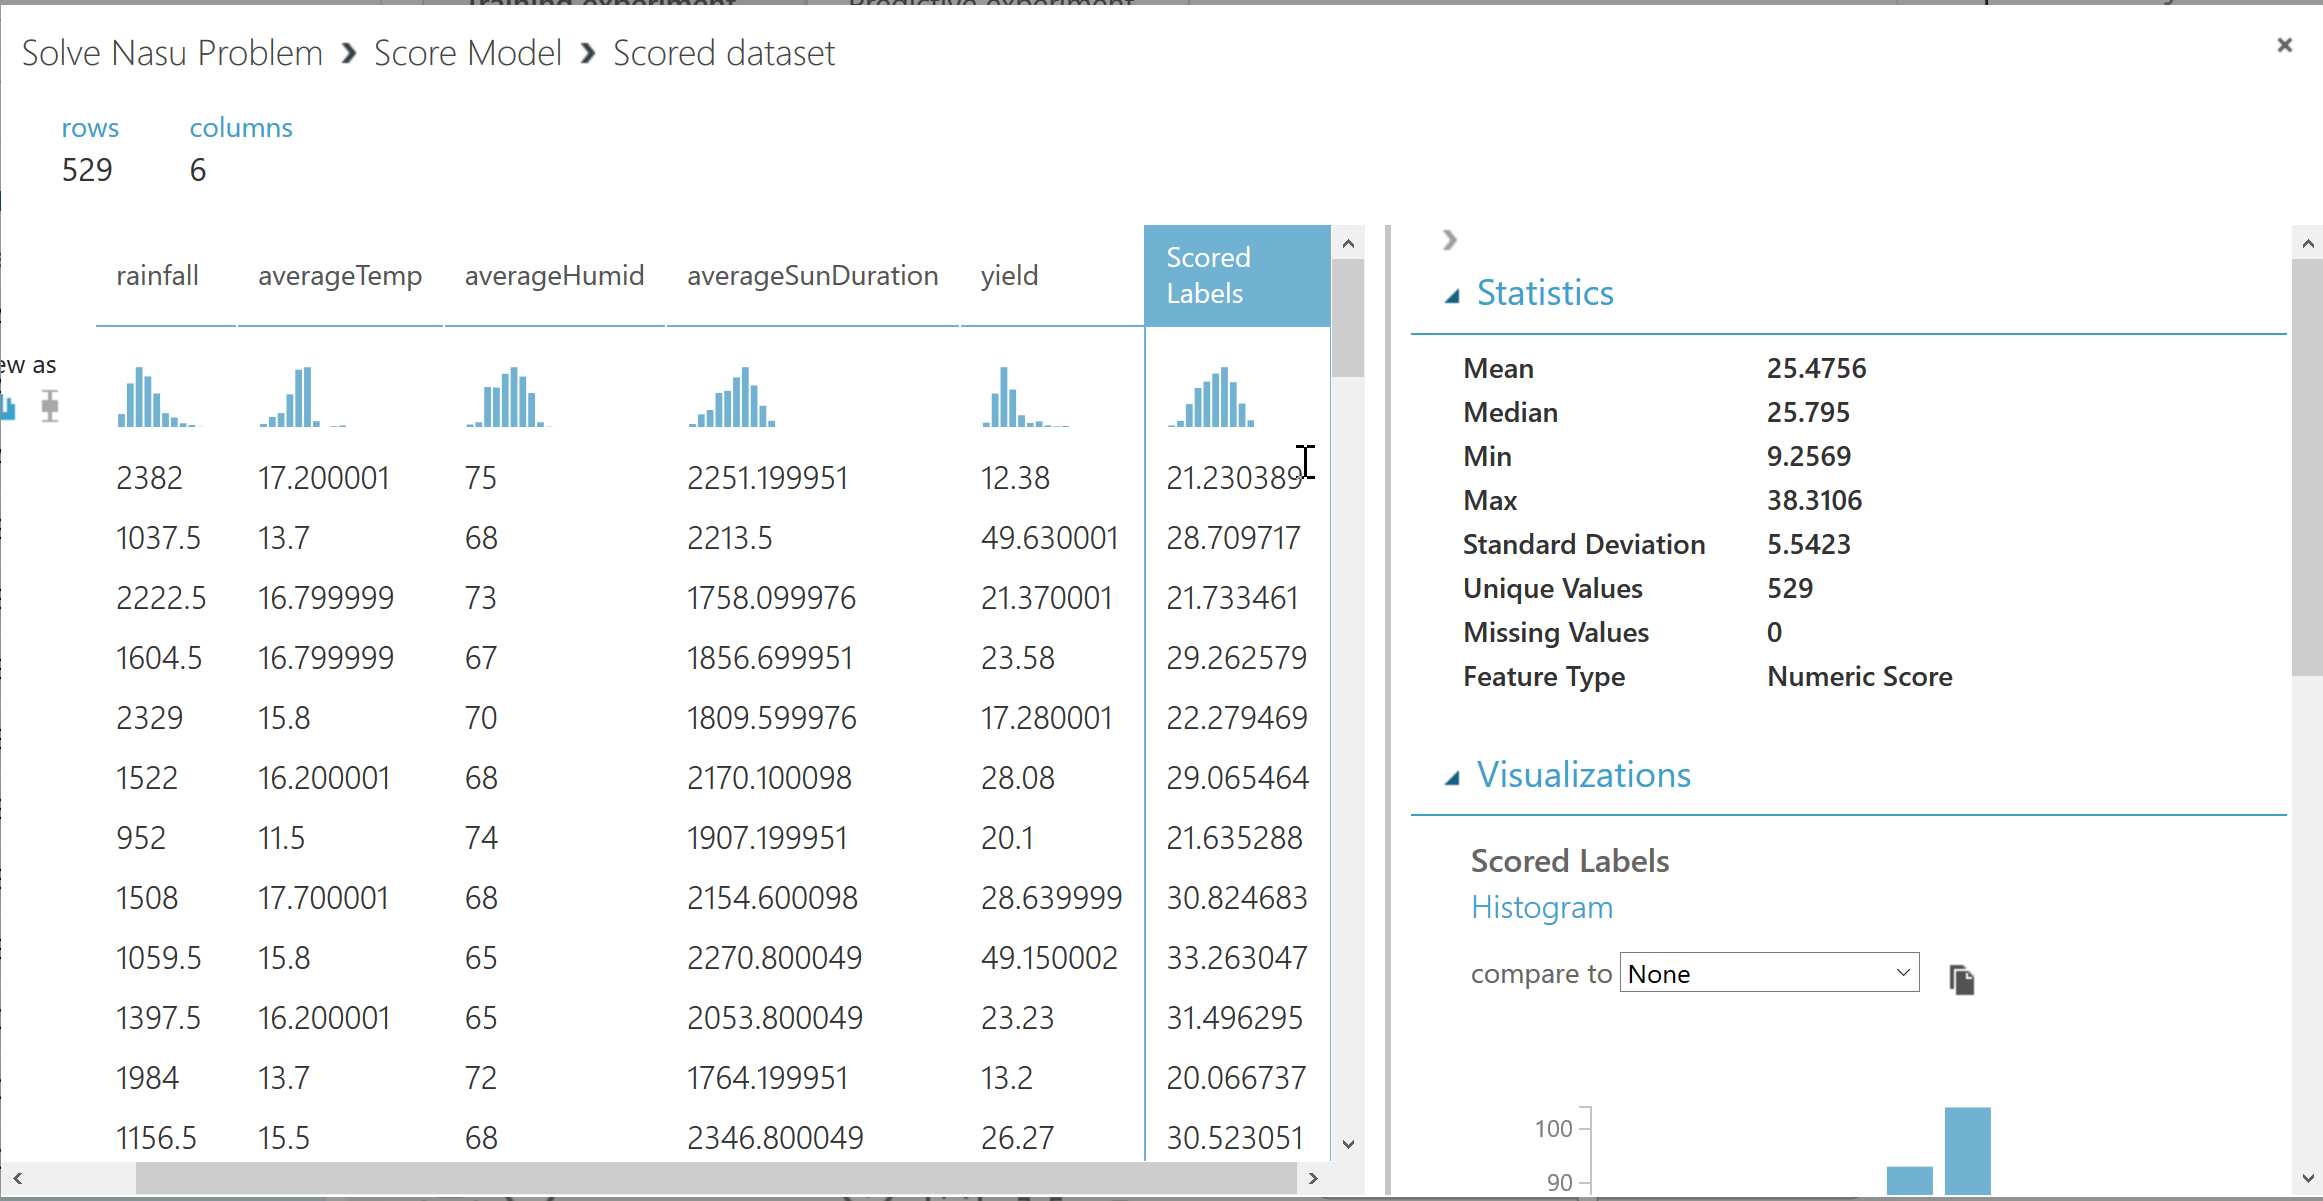
Task: Collapse the right panel with the chevron arrow
Action: (x=1449, y=240)
